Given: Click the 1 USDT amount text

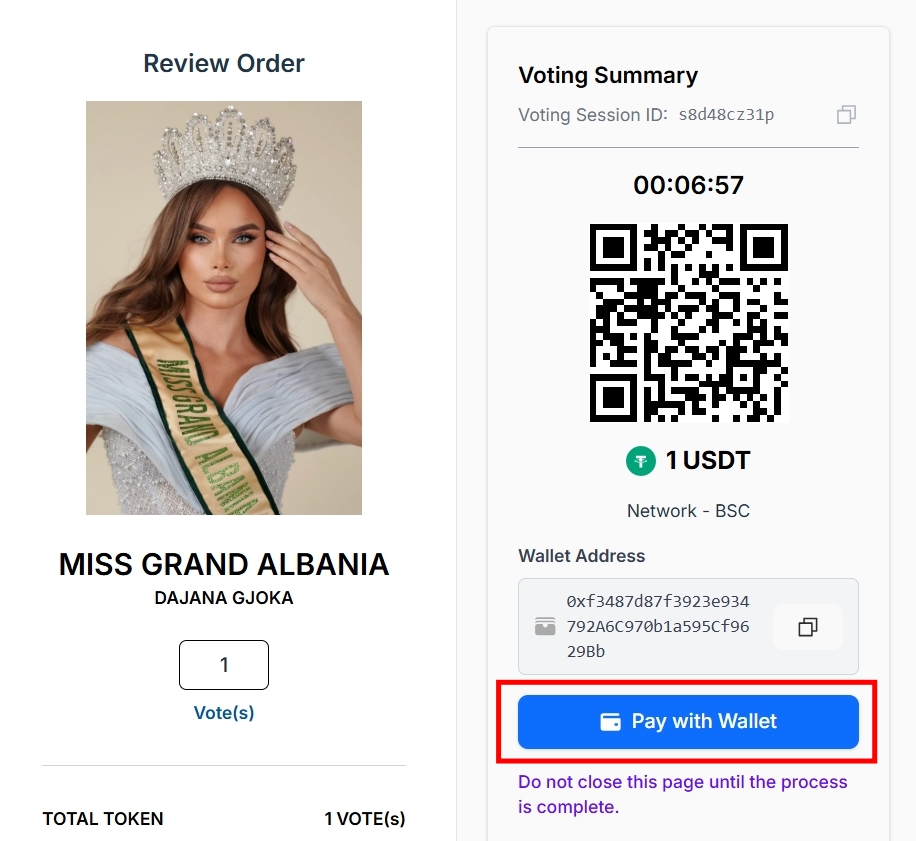Looking at the screenshot, I should click(x=708, y=461).
